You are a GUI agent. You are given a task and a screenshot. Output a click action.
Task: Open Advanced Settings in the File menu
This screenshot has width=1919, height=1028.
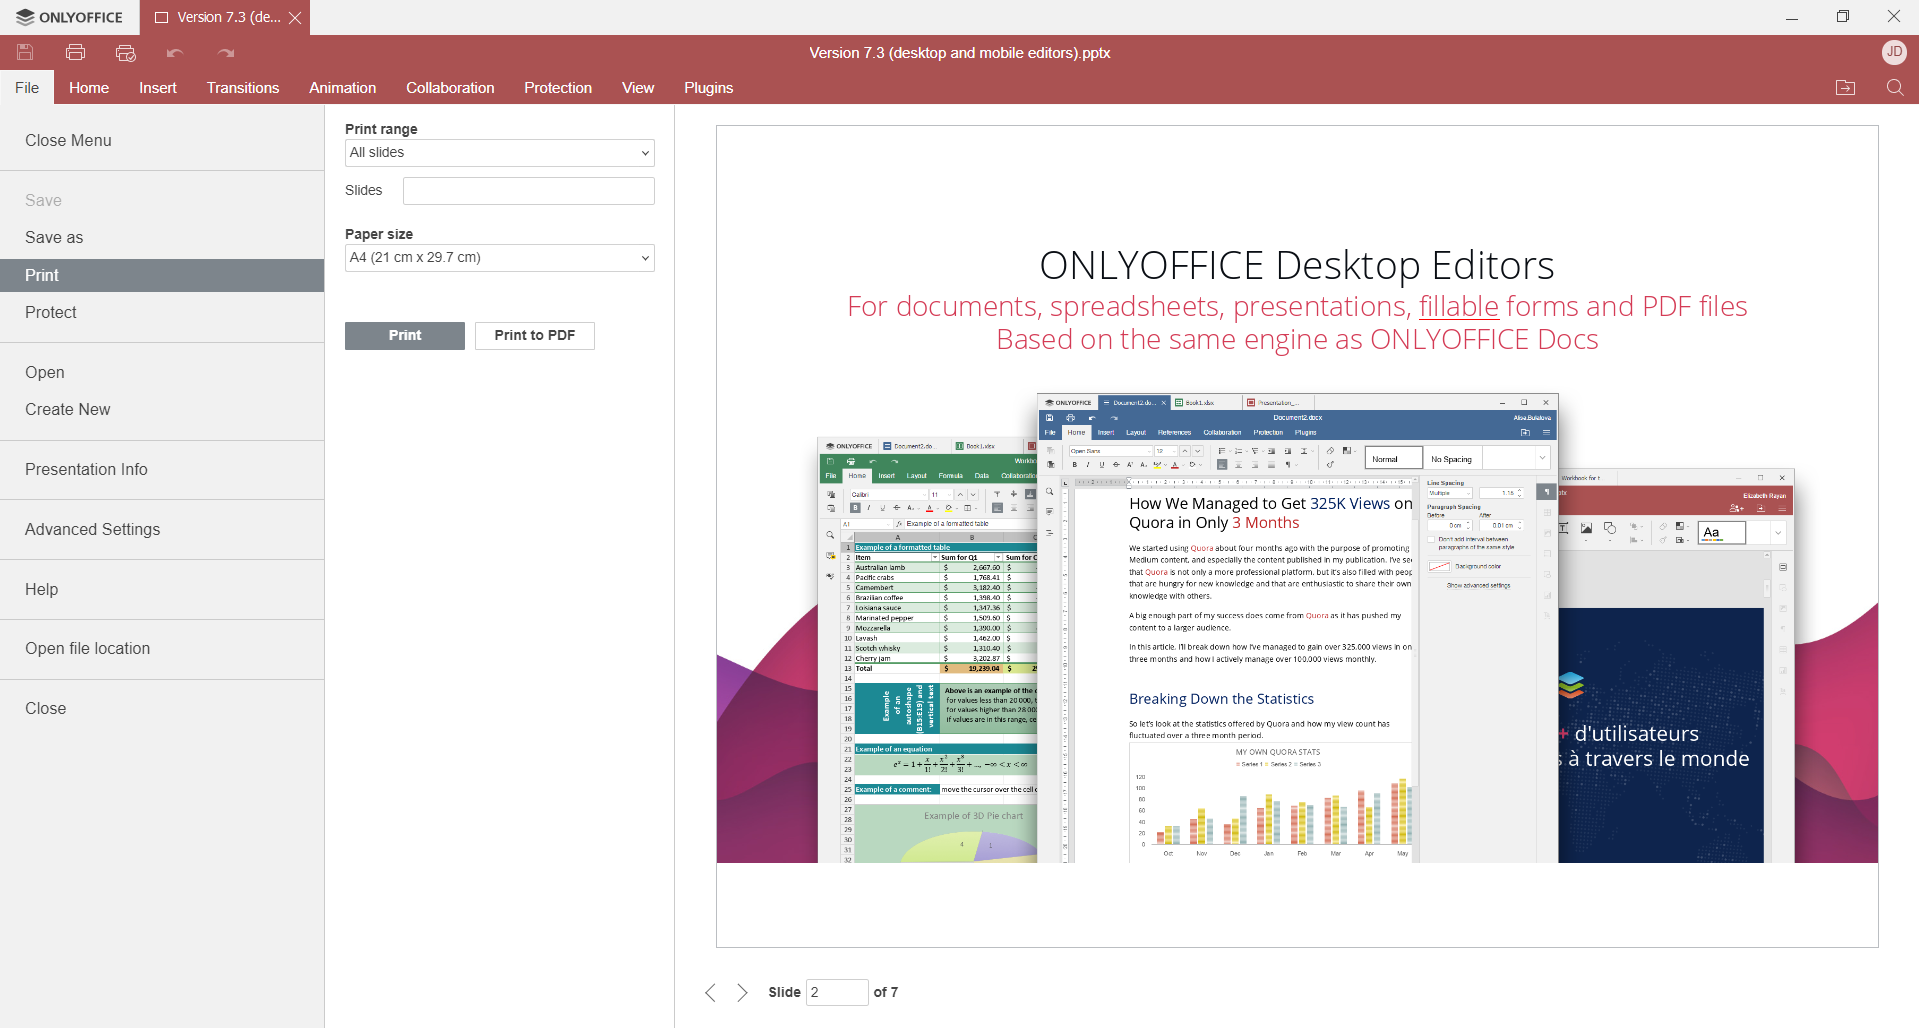click(x=92, y=529)
